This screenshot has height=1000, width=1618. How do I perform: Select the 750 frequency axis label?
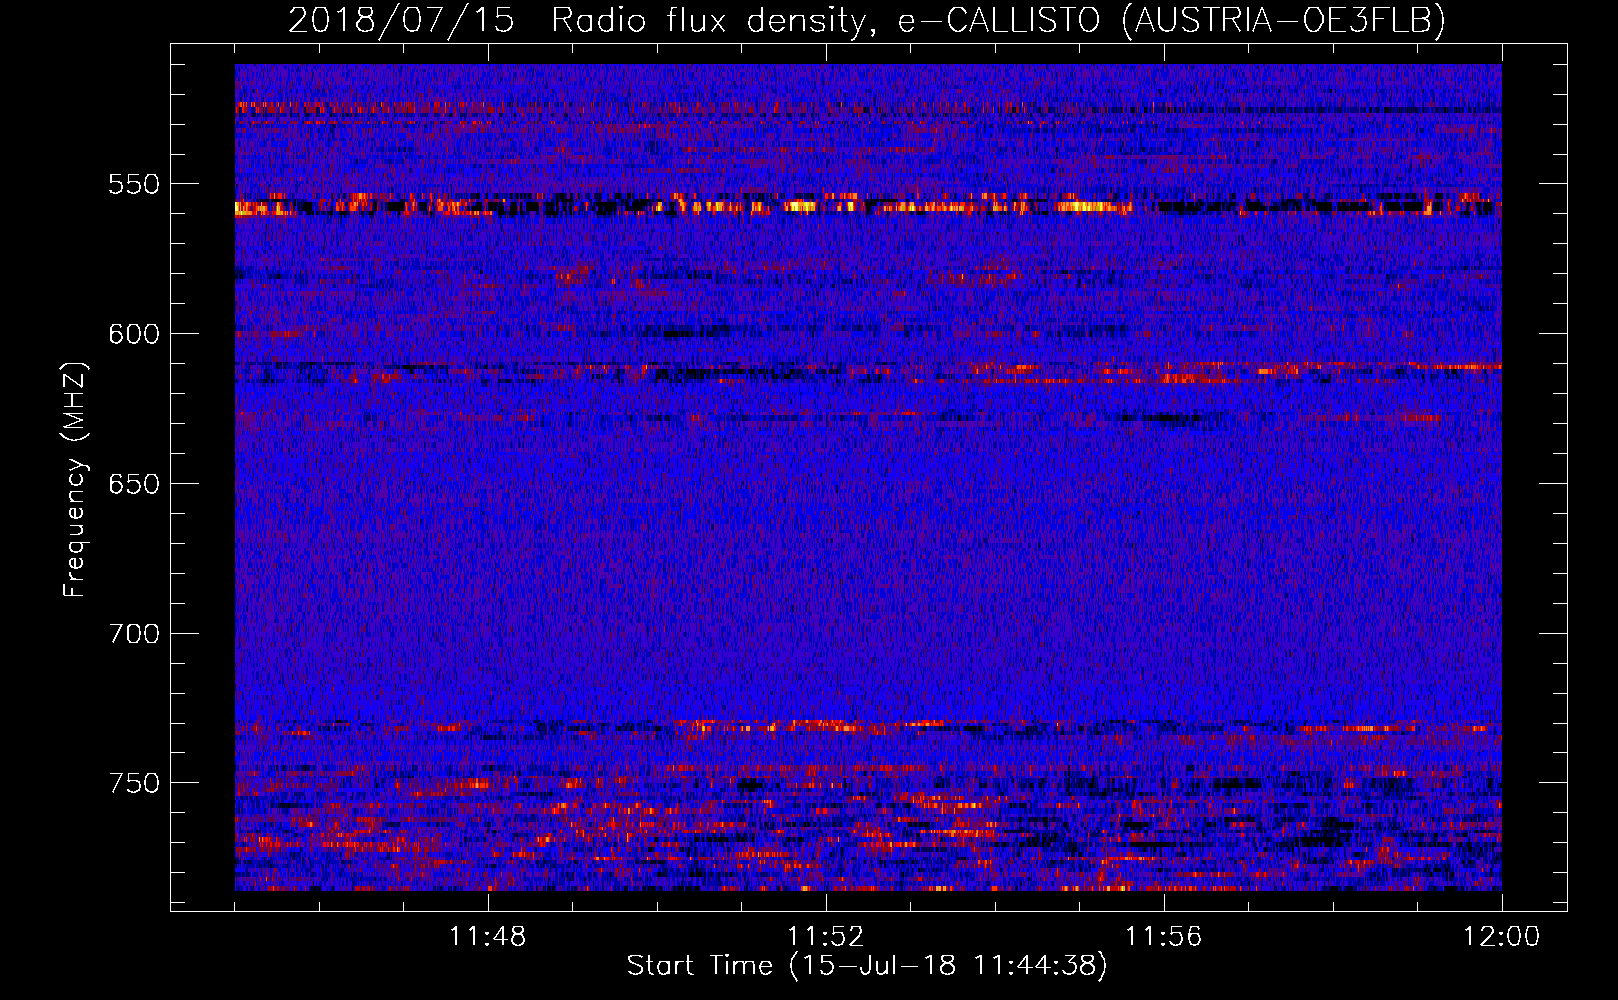(134, 783)
